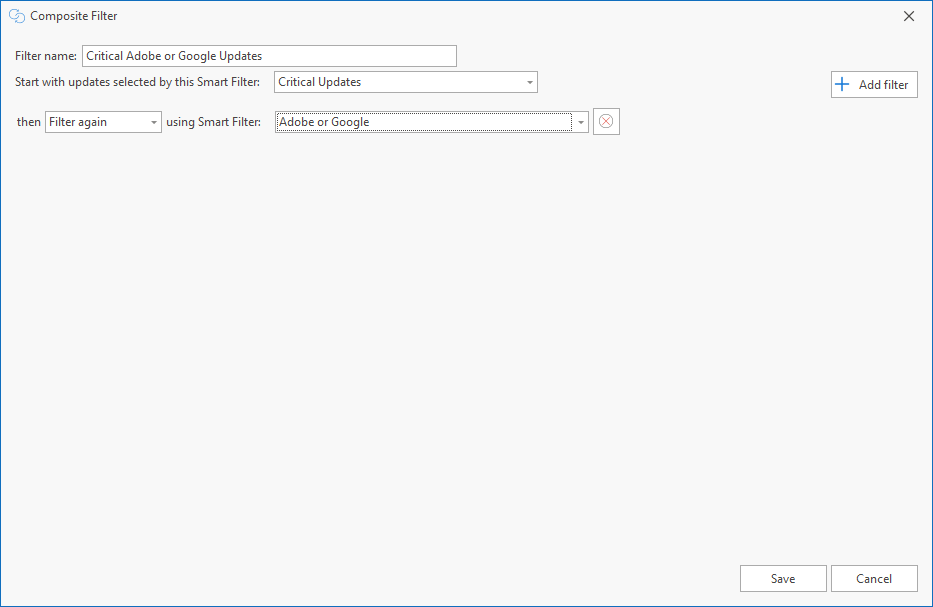Viewport: 933px width, 607px height.
Task: Click the arrow on the Filter again box
Action: click(x=156, y=120)
